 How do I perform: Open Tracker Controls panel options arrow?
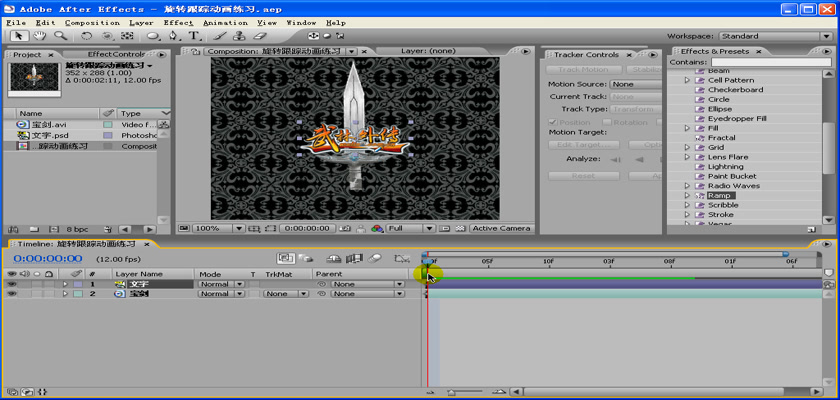point(652,55)
